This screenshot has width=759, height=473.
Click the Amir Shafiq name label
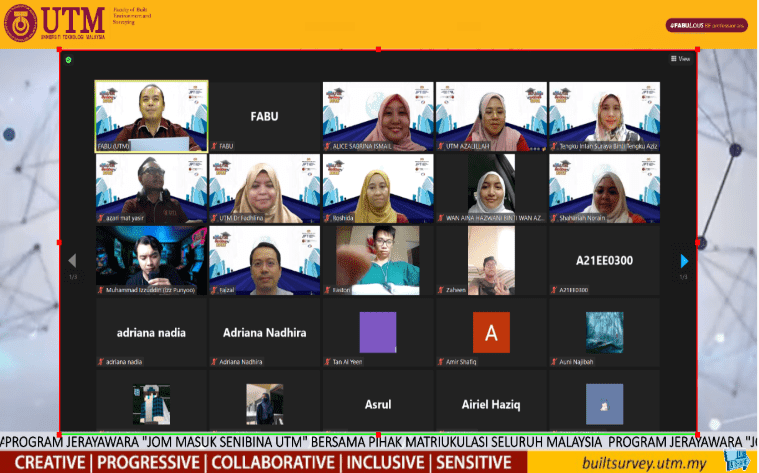(x=461, y=362)
